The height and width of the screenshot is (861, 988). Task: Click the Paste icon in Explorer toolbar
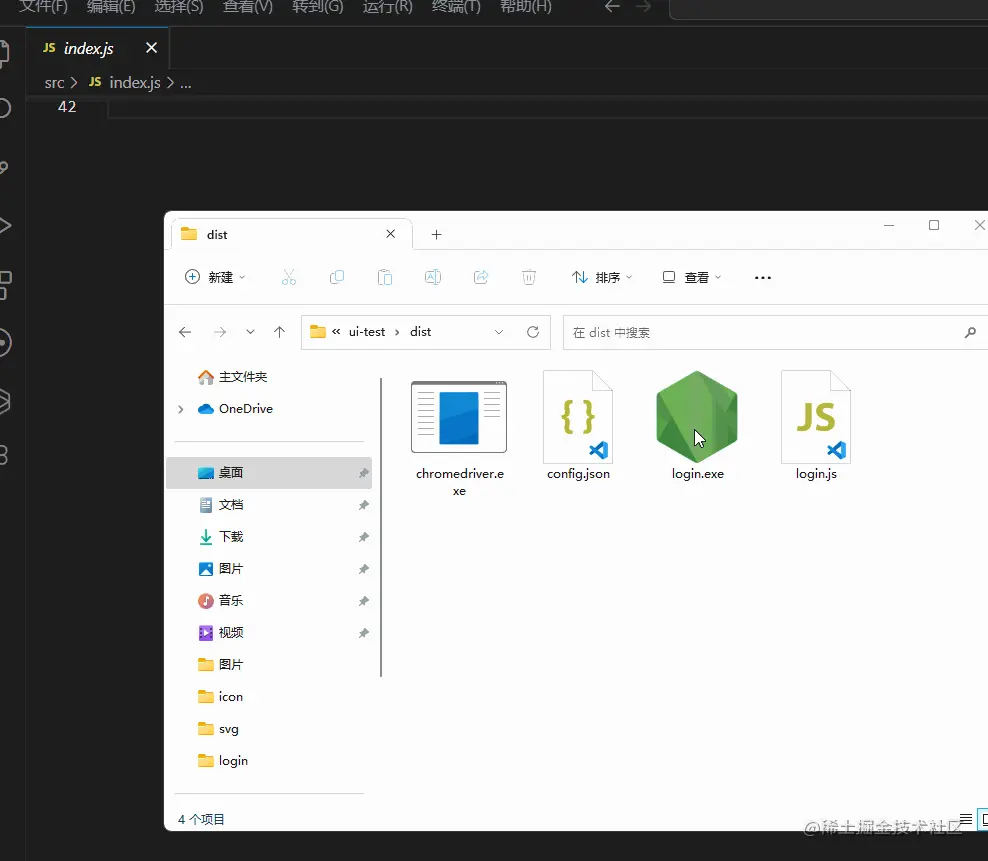pyautogui.click(x=385, y=277)
